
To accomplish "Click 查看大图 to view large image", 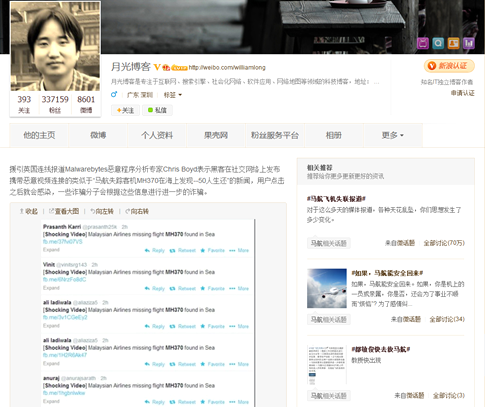I will (64, 211).
